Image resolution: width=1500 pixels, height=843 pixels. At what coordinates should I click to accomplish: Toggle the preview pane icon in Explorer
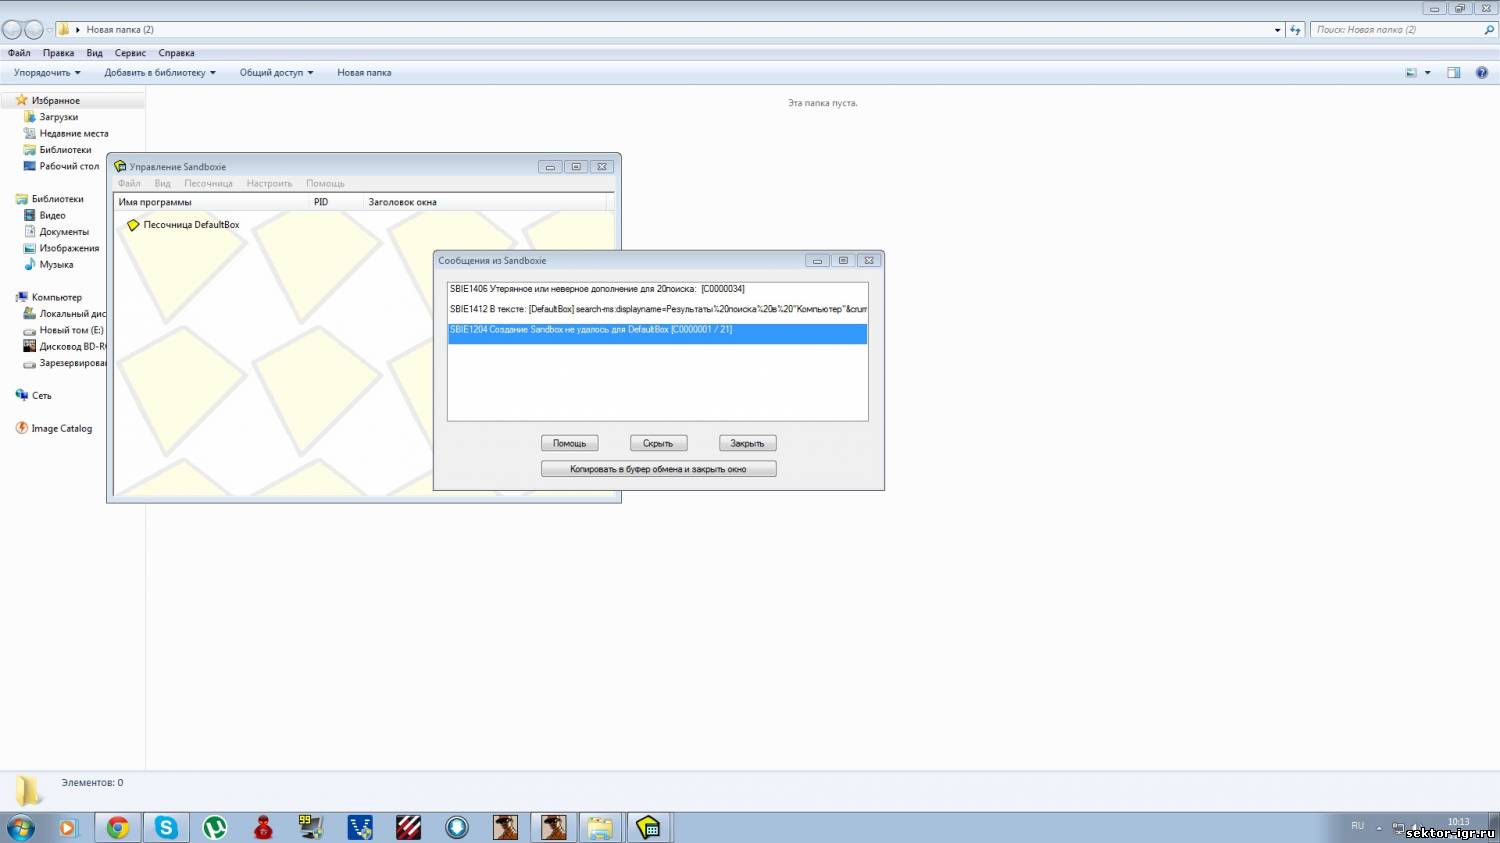(x=1454, y=73)
